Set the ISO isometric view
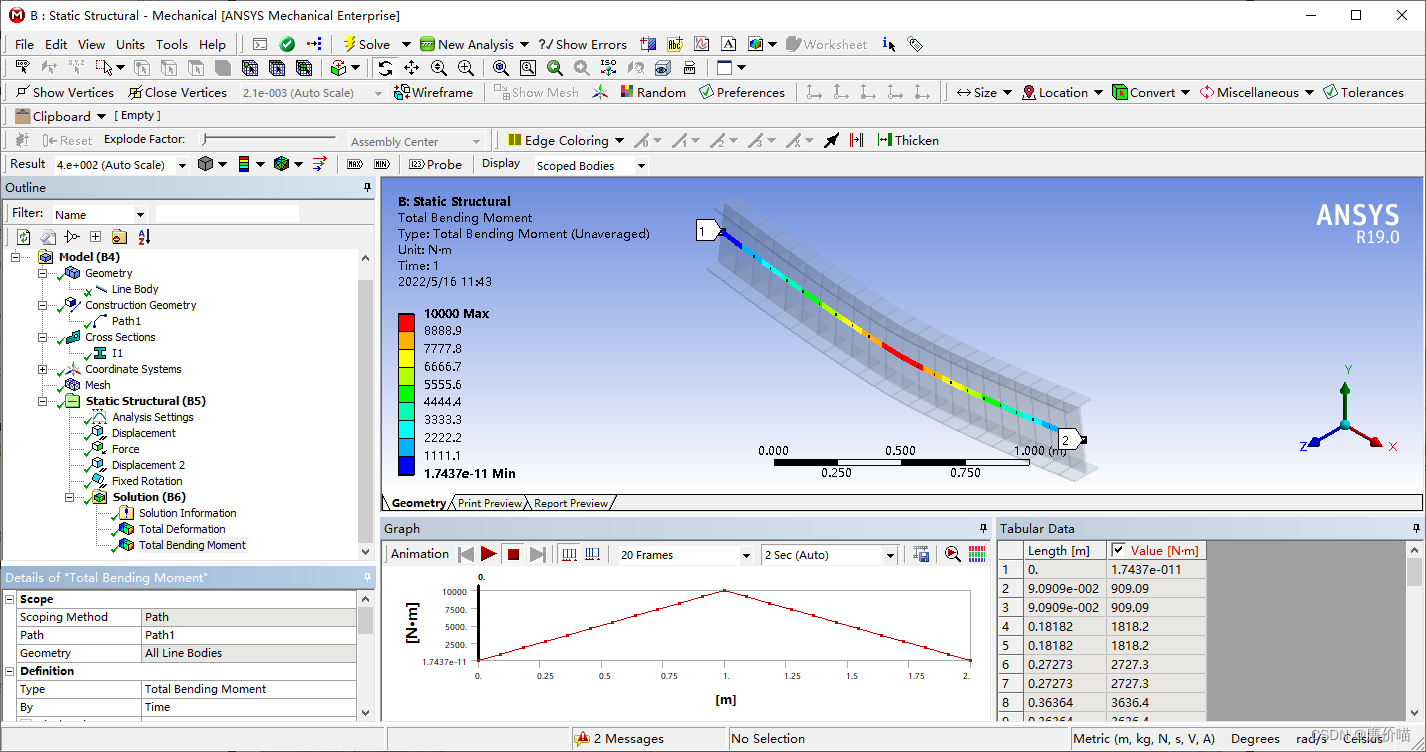 [x=608, y=68]
